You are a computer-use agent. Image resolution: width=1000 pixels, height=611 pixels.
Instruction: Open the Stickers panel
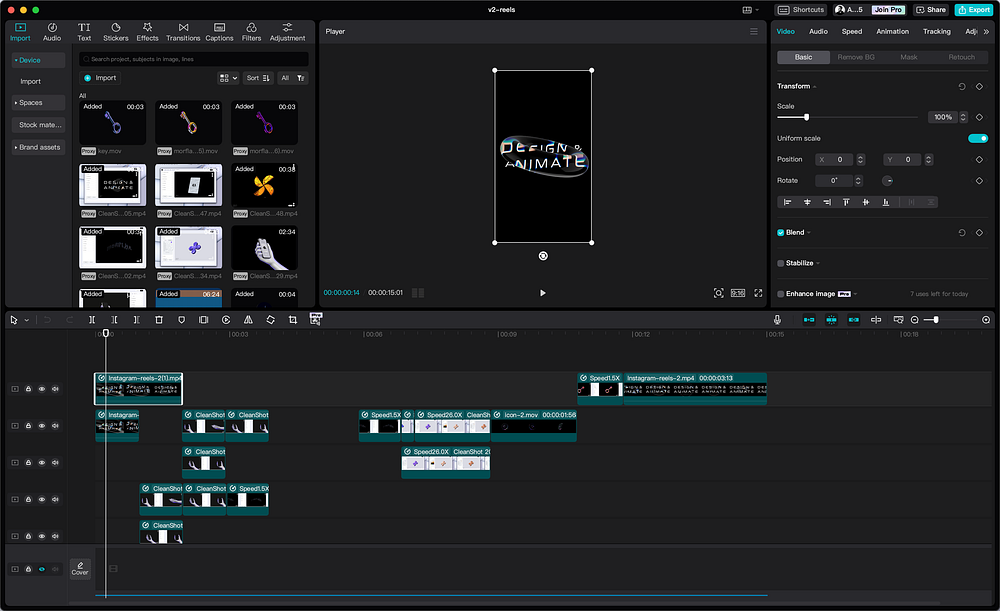116,31
